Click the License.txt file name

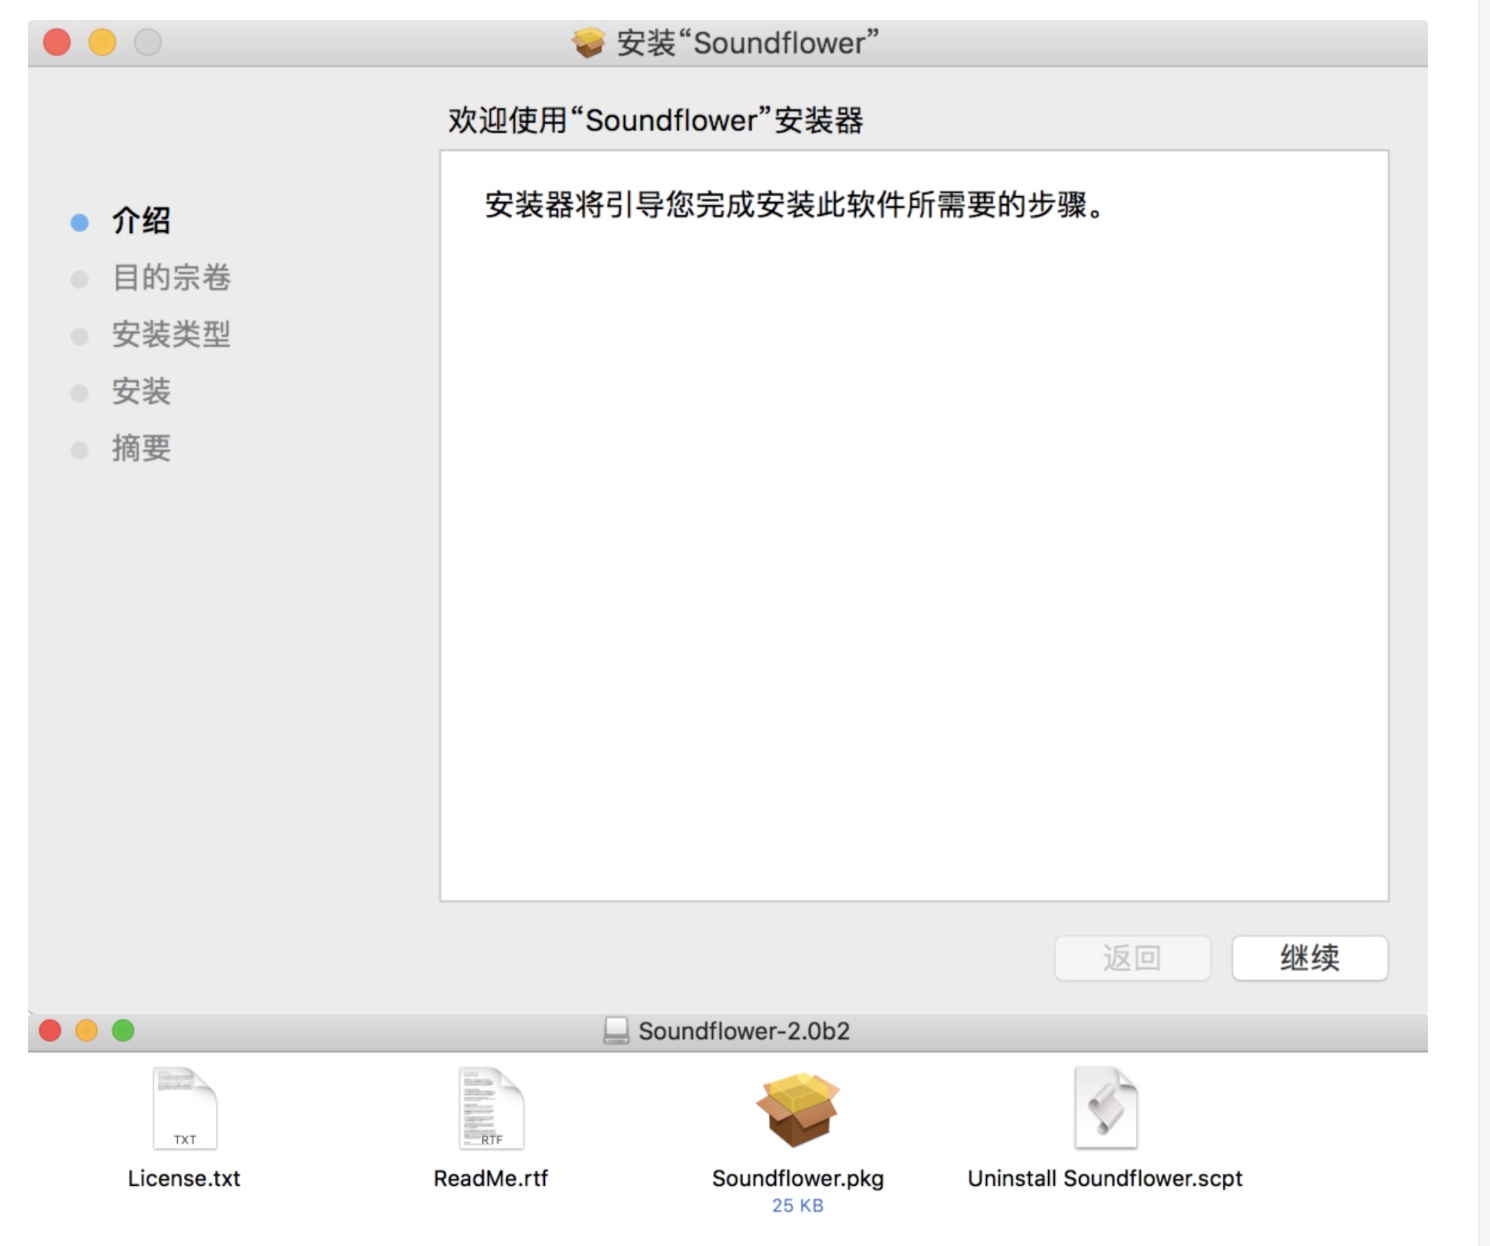184,1179
